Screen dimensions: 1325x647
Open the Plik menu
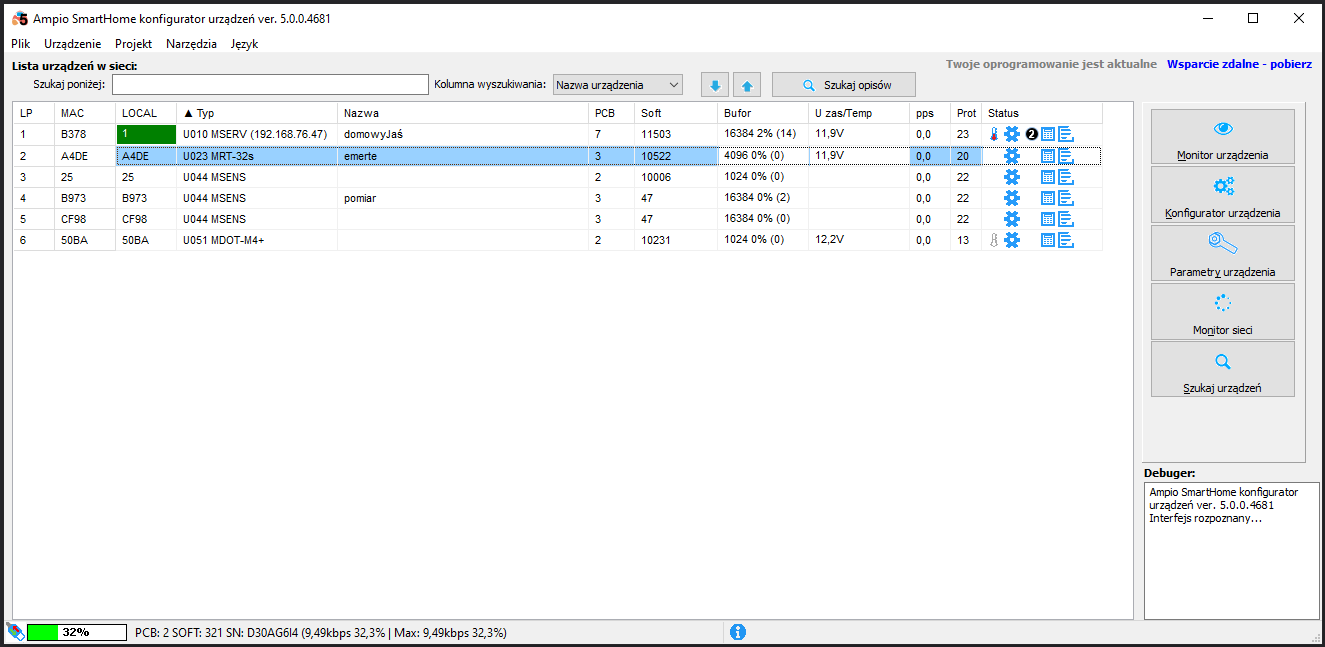point(21,44)
